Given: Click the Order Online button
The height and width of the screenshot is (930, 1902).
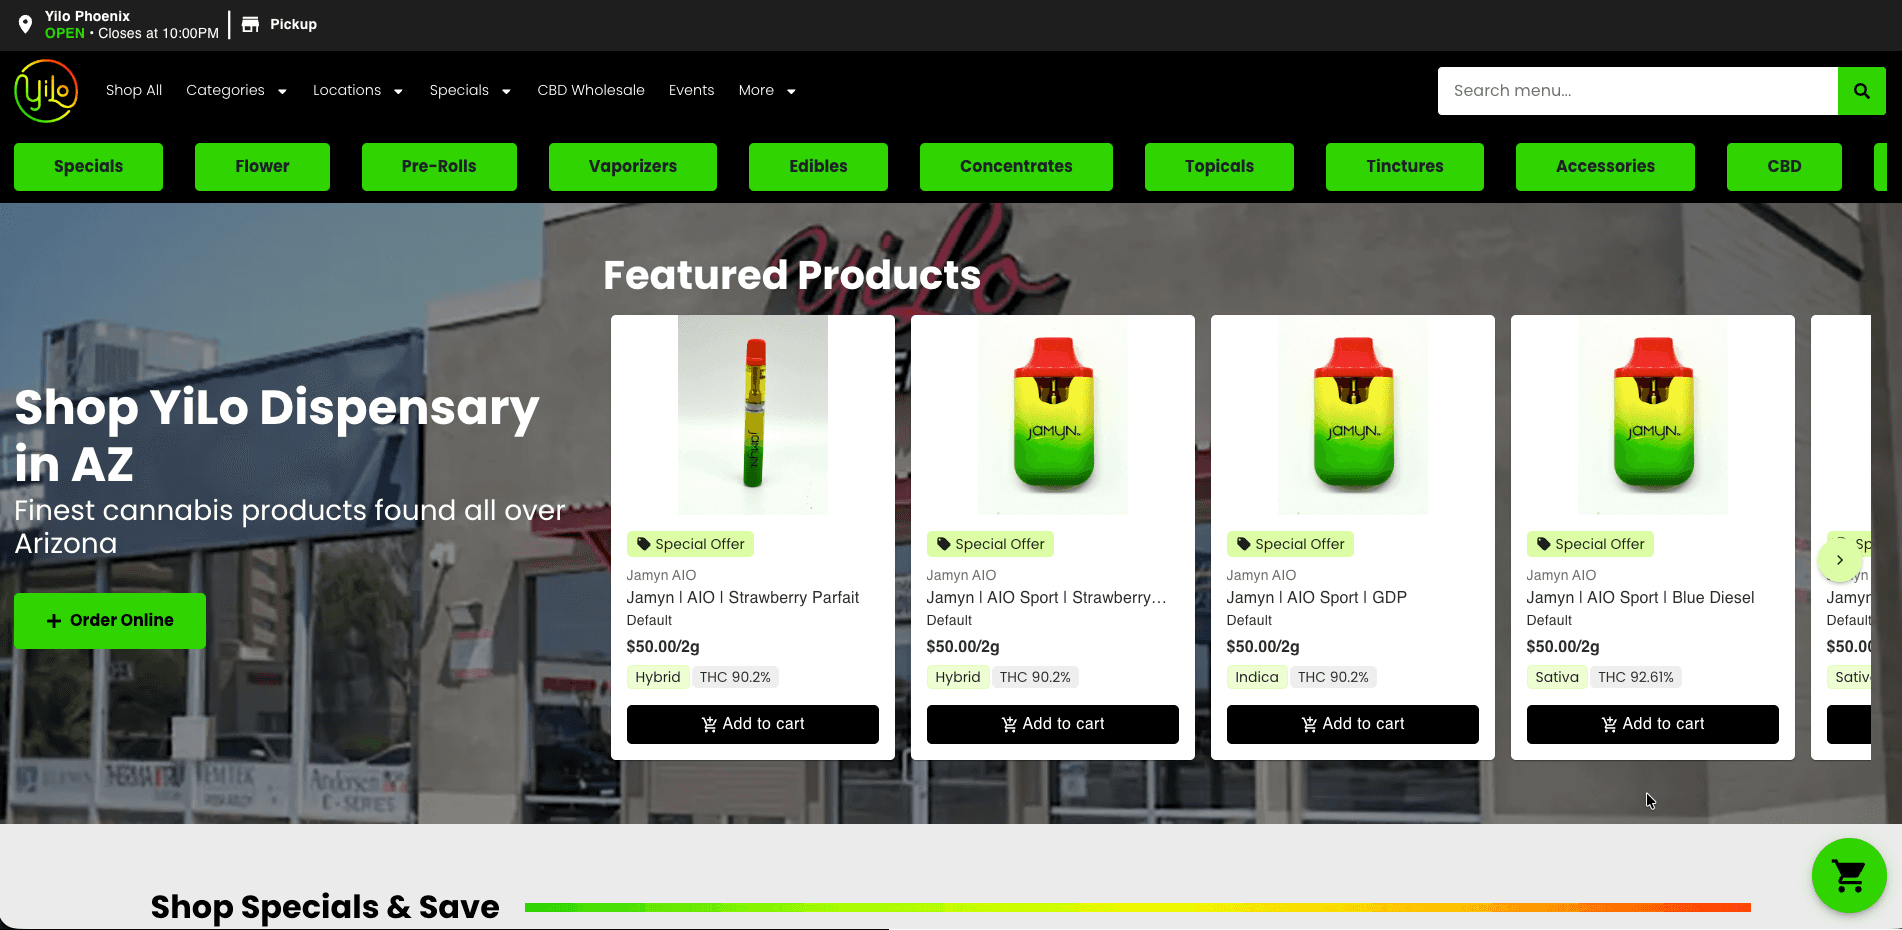Looking at the screenshot, I should 110,621.
